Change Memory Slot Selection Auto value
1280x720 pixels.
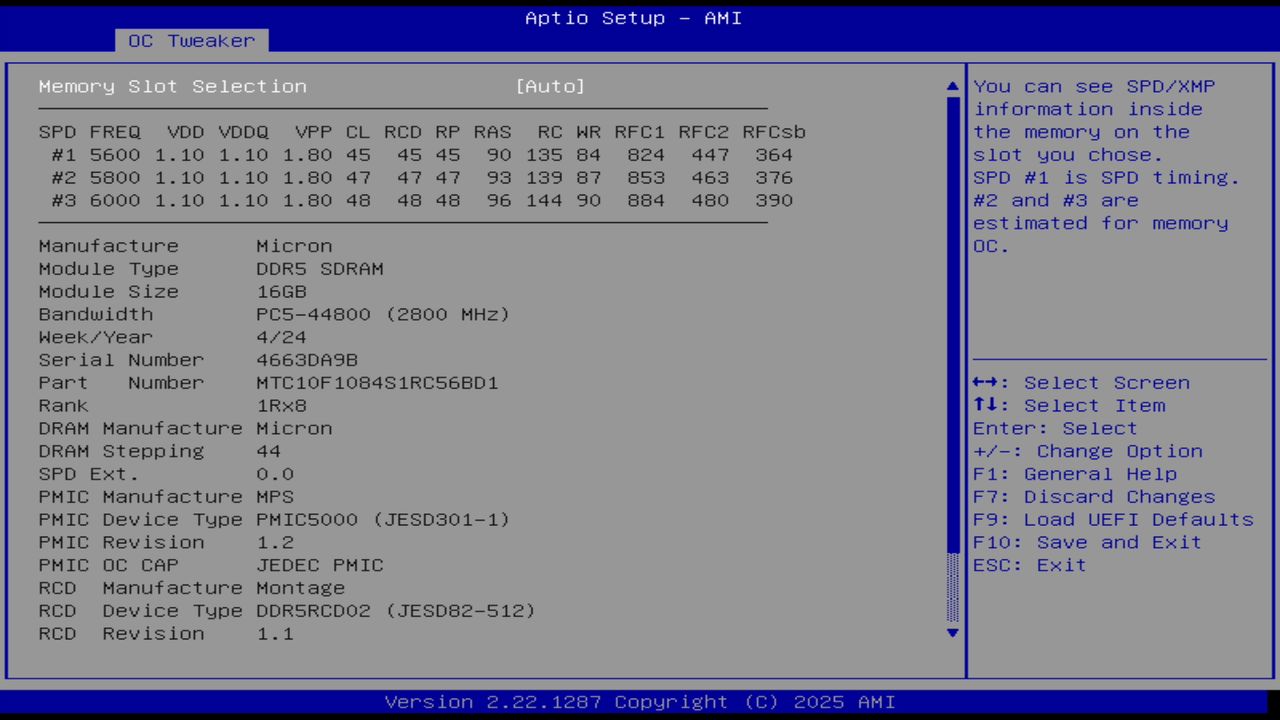tap(550, 87)
